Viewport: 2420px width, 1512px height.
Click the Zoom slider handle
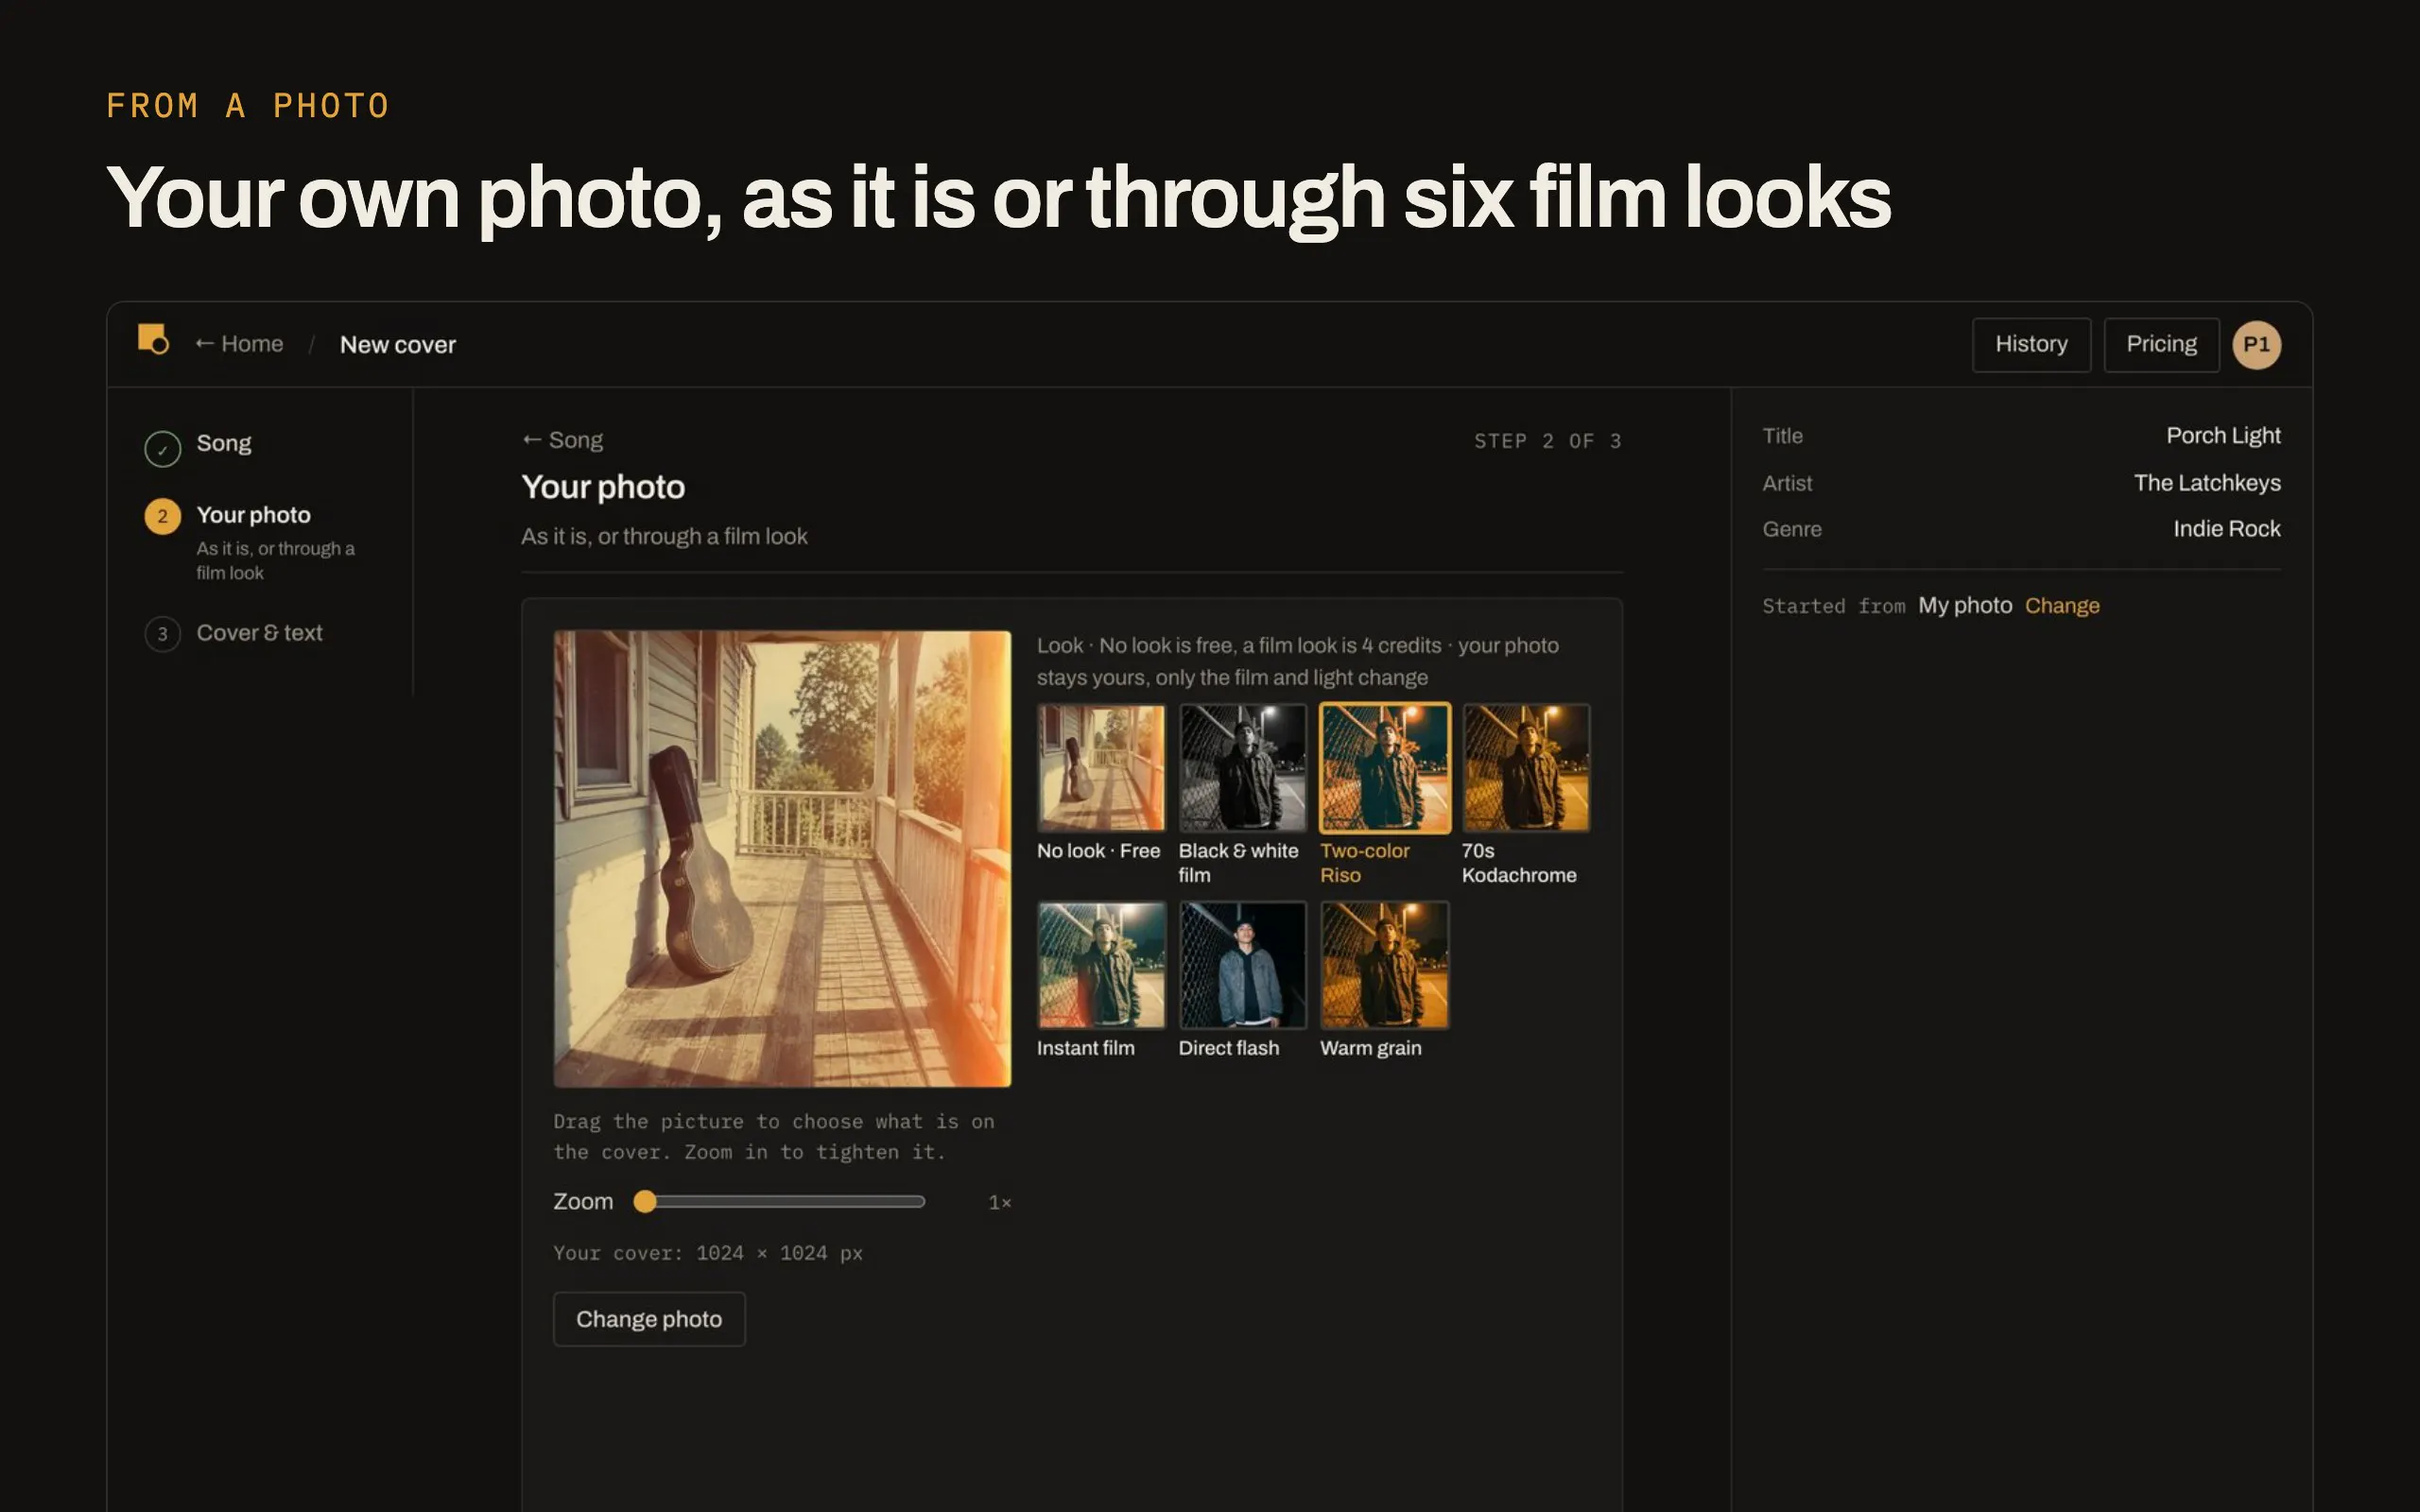(x=645, y=1202)
